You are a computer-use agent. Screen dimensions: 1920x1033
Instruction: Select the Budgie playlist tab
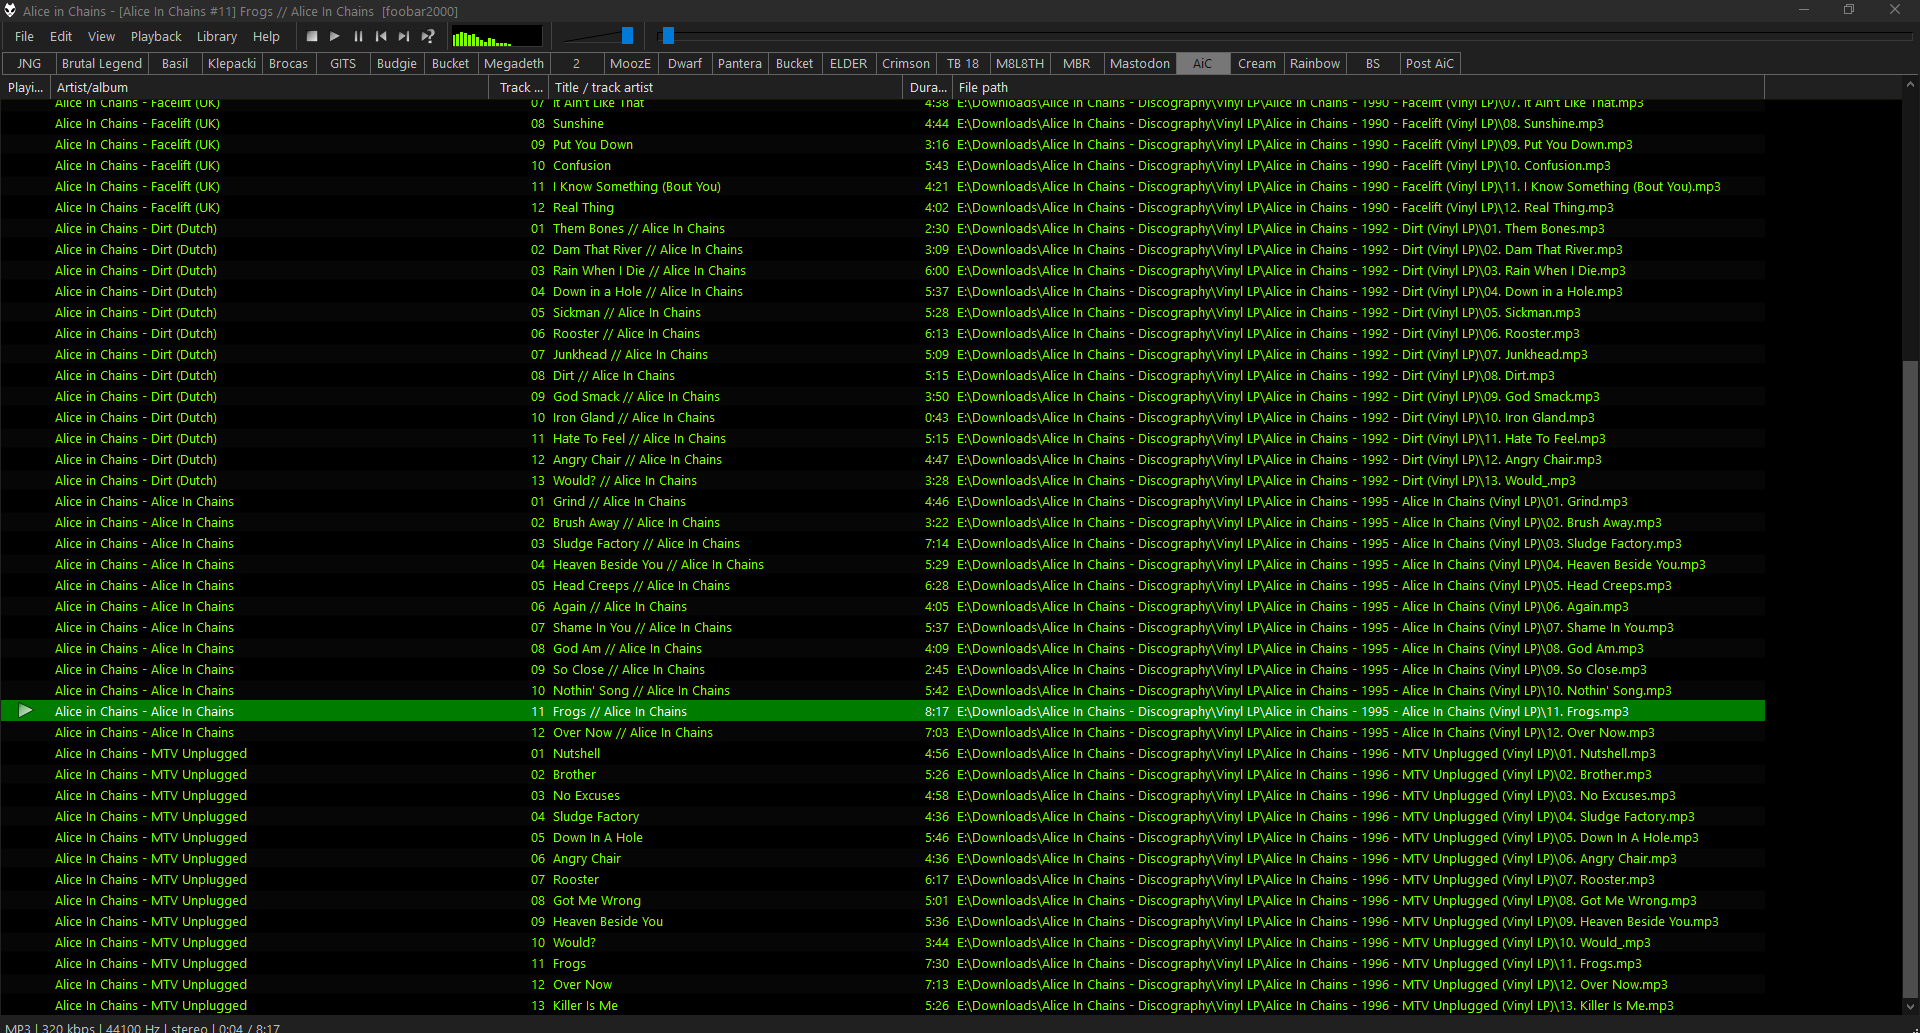pyautogui.click(x=397, y=64)
